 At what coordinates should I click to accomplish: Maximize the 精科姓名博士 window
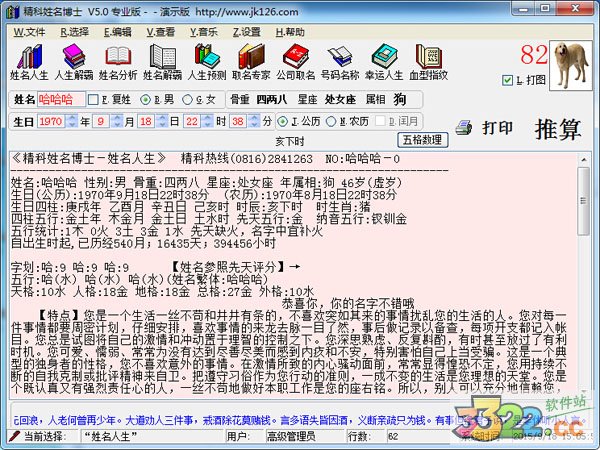click(545, 9)
